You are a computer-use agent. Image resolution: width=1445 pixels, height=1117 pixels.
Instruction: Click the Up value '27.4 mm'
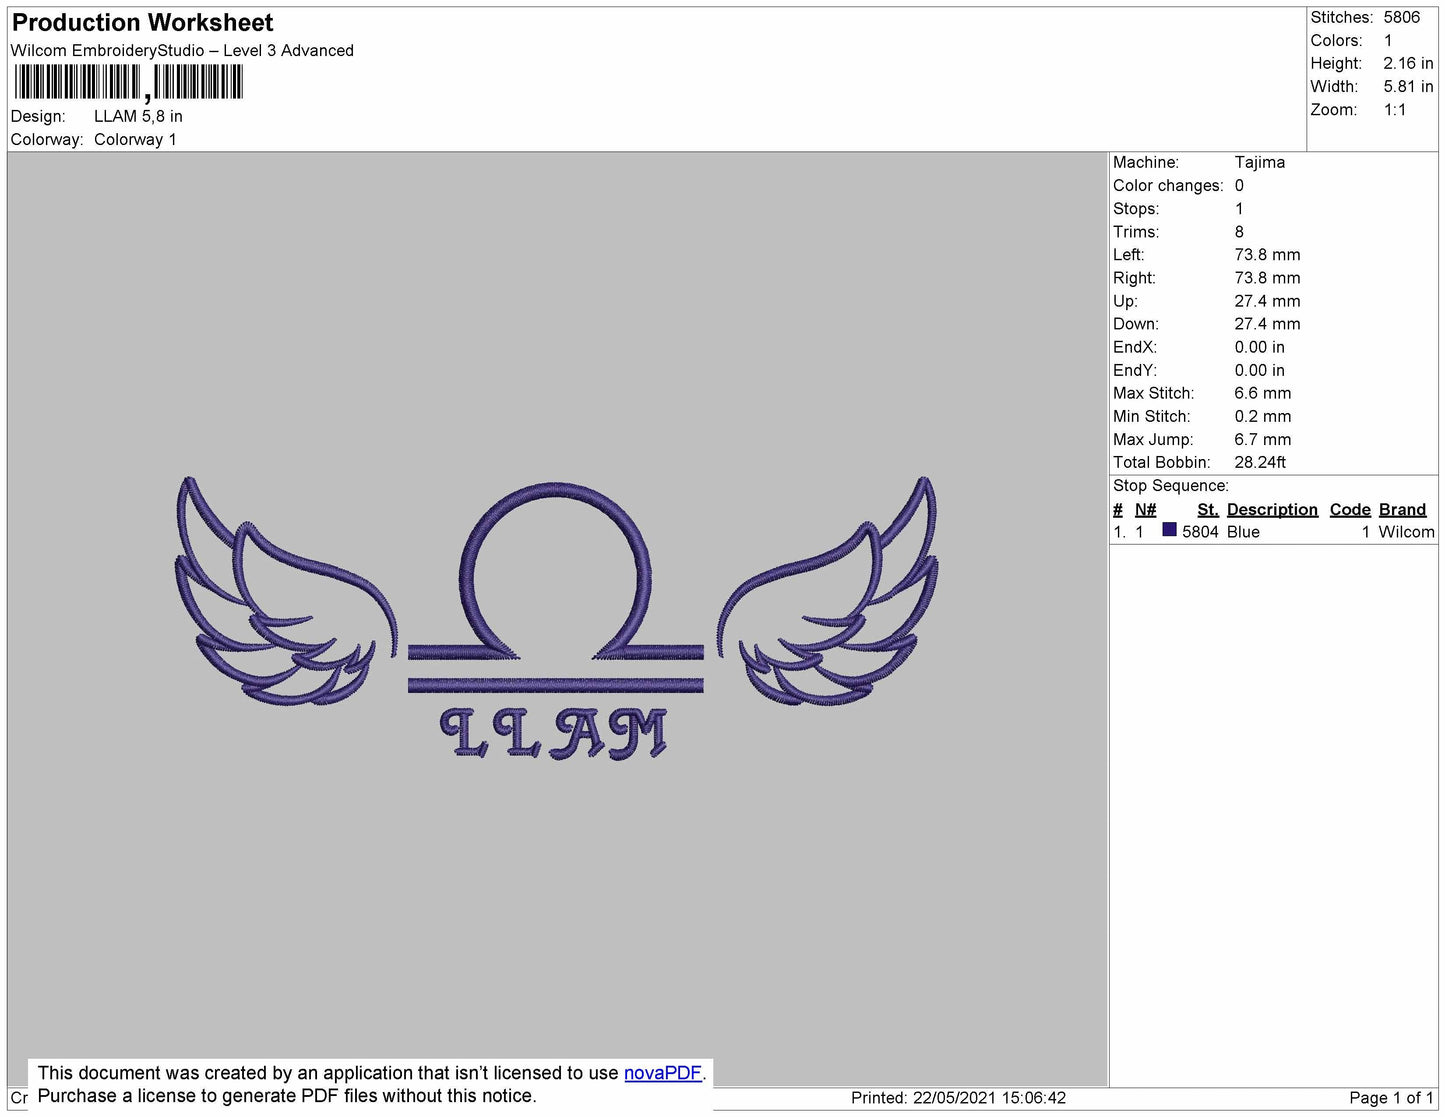point(1267,300)
